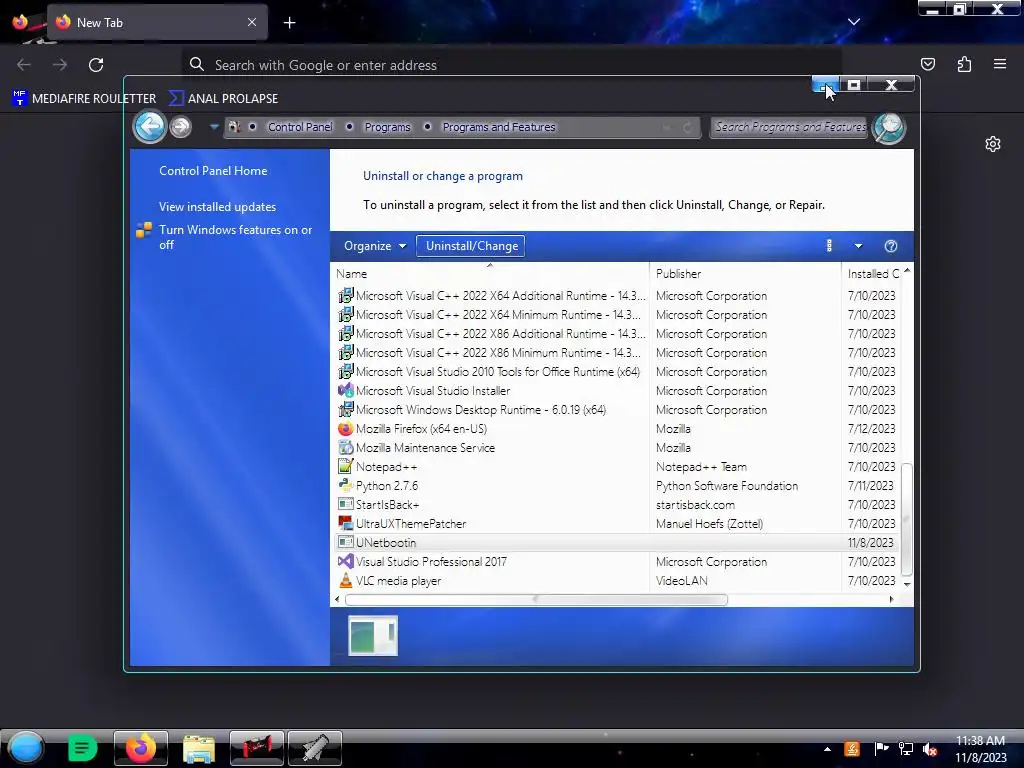Click the Python 2.7.6 icon
Viewport: 1024px width, 768px height.
(345, 485)
